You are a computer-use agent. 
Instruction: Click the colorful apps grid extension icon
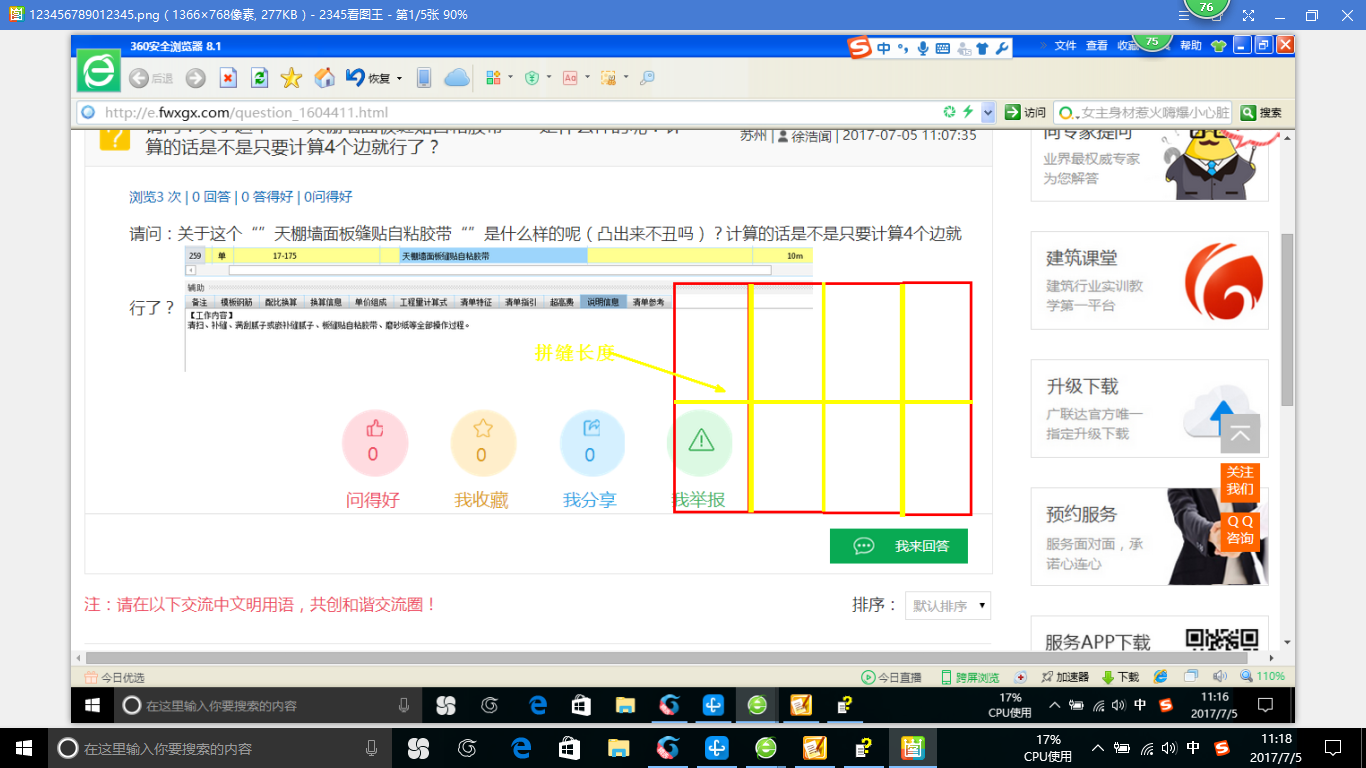coord(493,78)
